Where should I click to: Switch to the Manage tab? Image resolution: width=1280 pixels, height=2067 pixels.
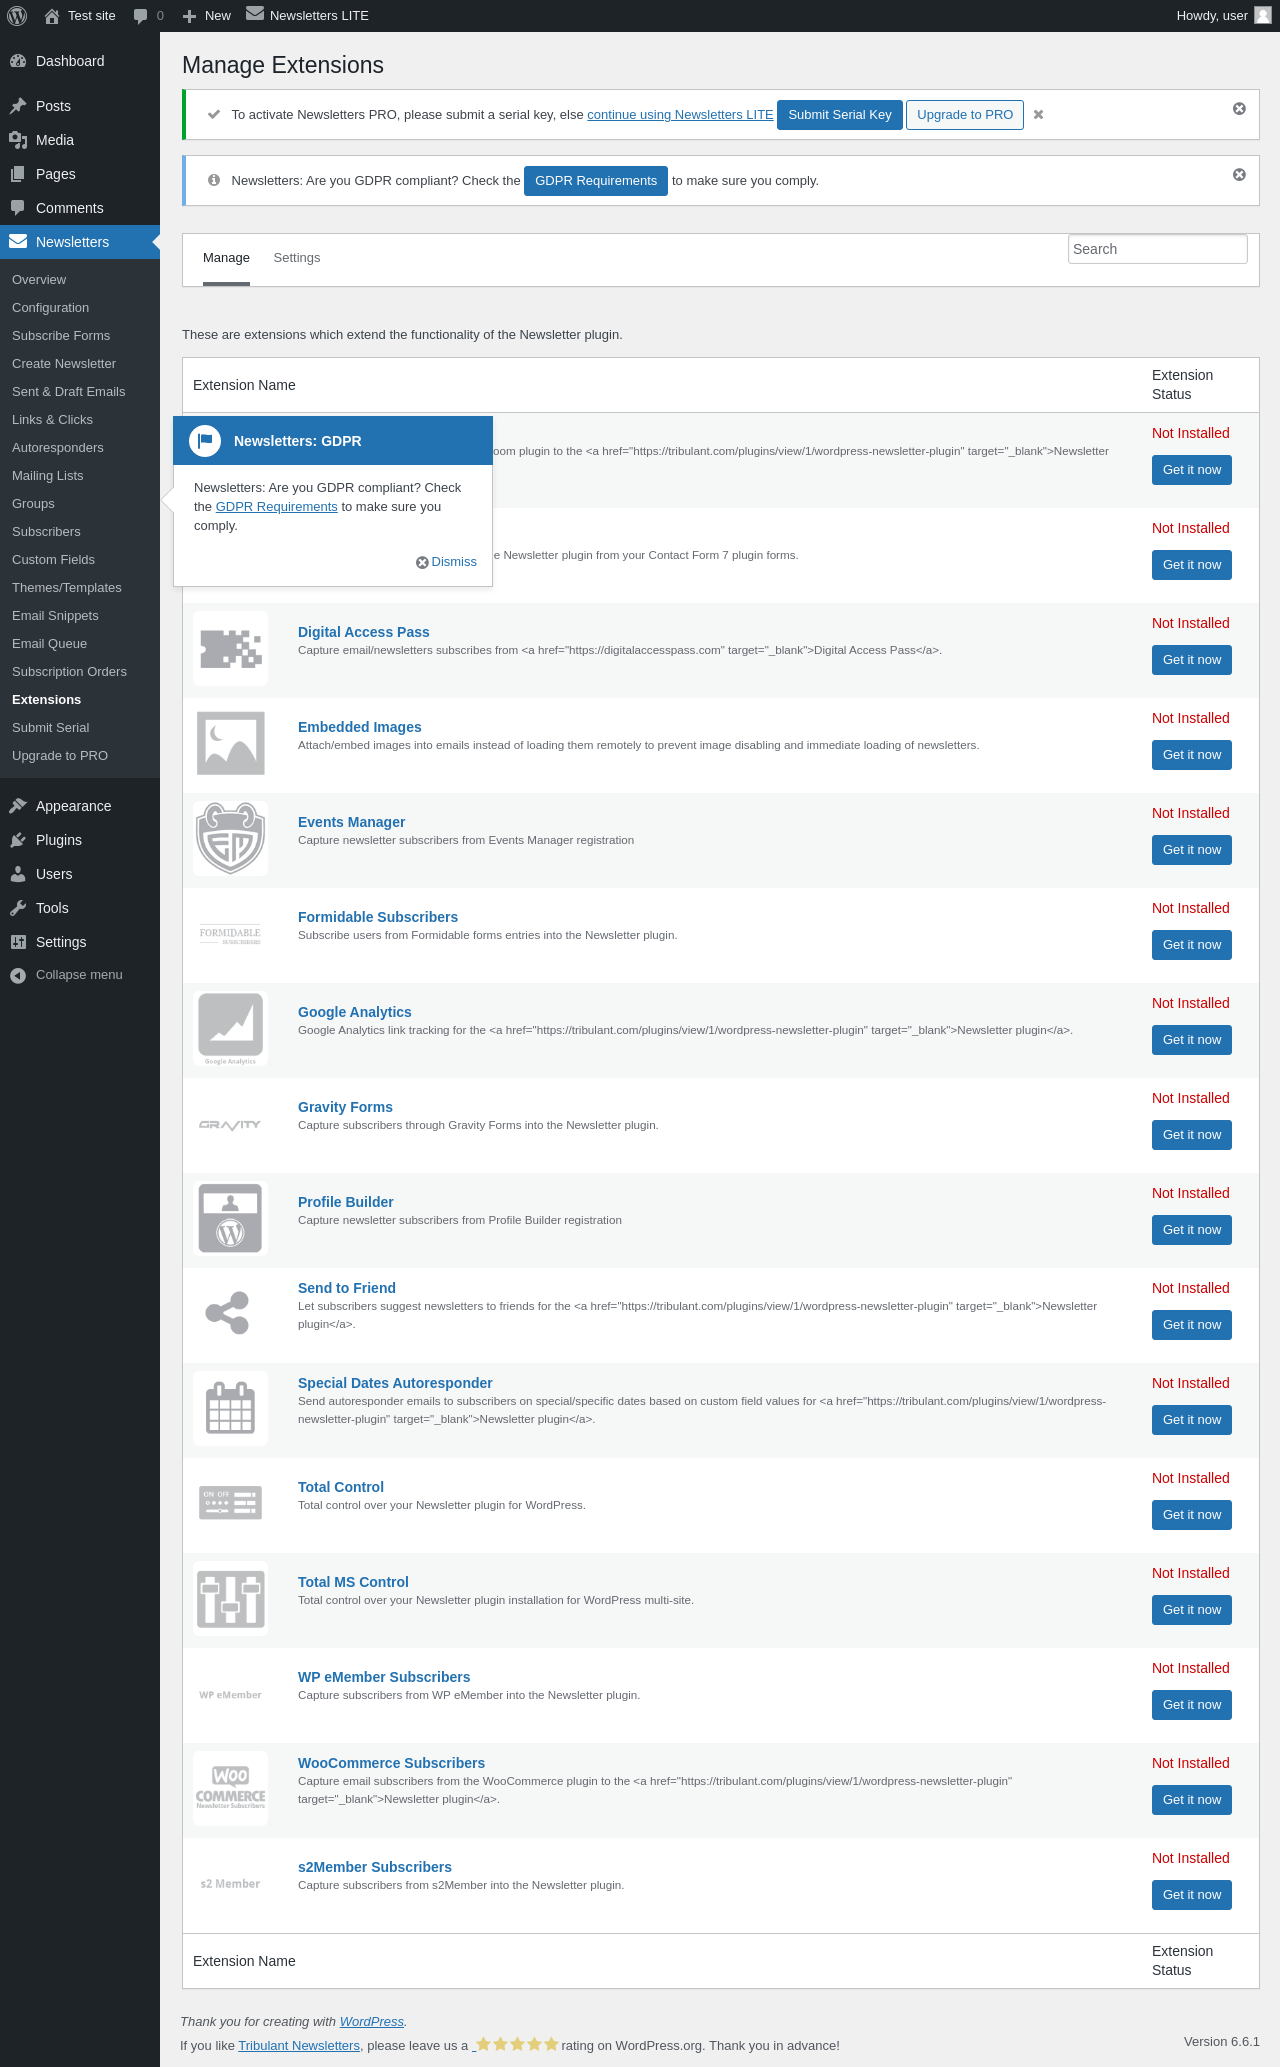226,258
